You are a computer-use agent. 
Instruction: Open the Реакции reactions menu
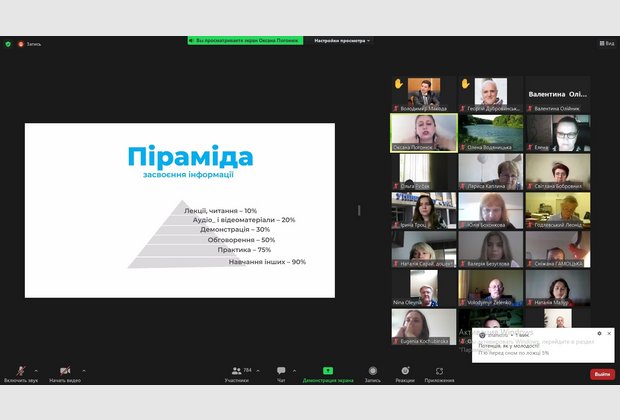[x=404, y=371]
